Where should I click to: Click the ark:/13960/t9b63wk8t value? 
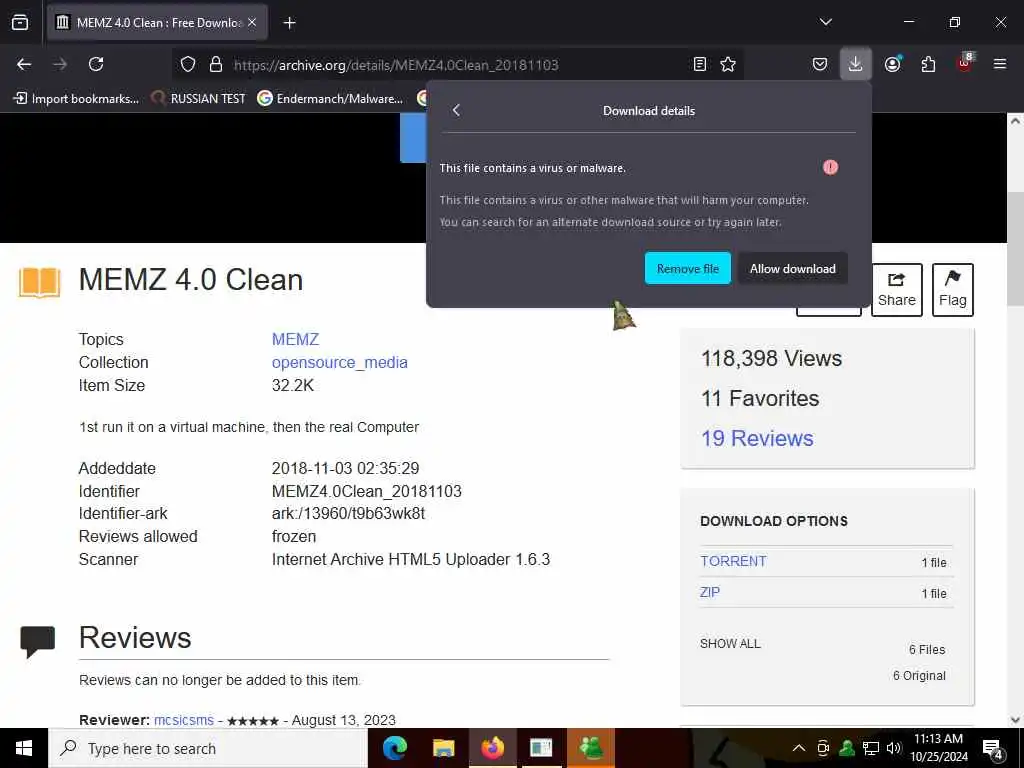pos(348,514)
